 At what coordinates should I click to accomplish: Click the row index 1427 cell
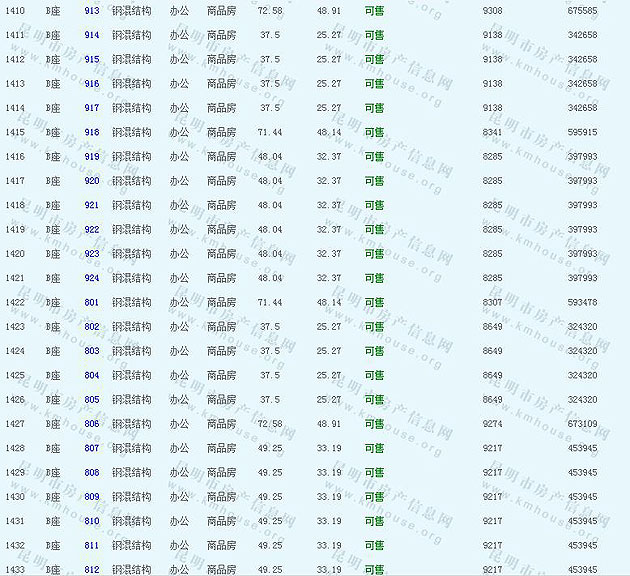(15, 424)
